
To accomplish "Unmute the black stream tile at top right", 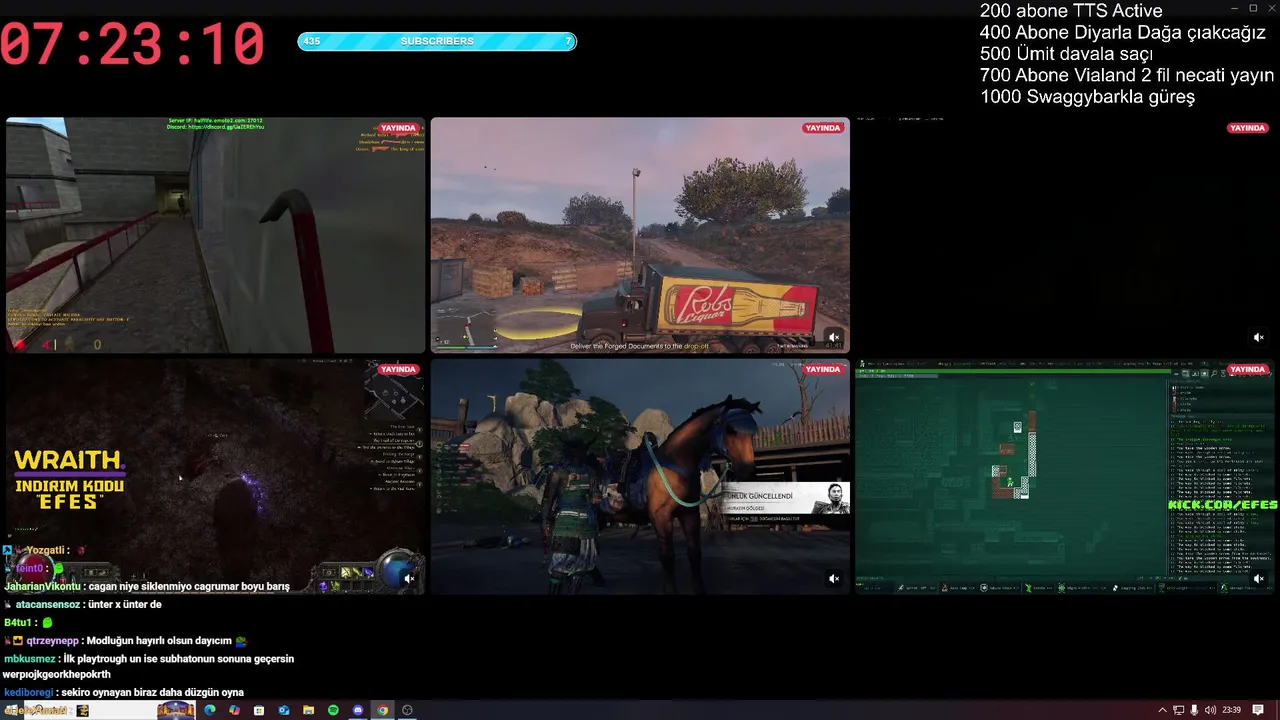I will [1259, 337].
